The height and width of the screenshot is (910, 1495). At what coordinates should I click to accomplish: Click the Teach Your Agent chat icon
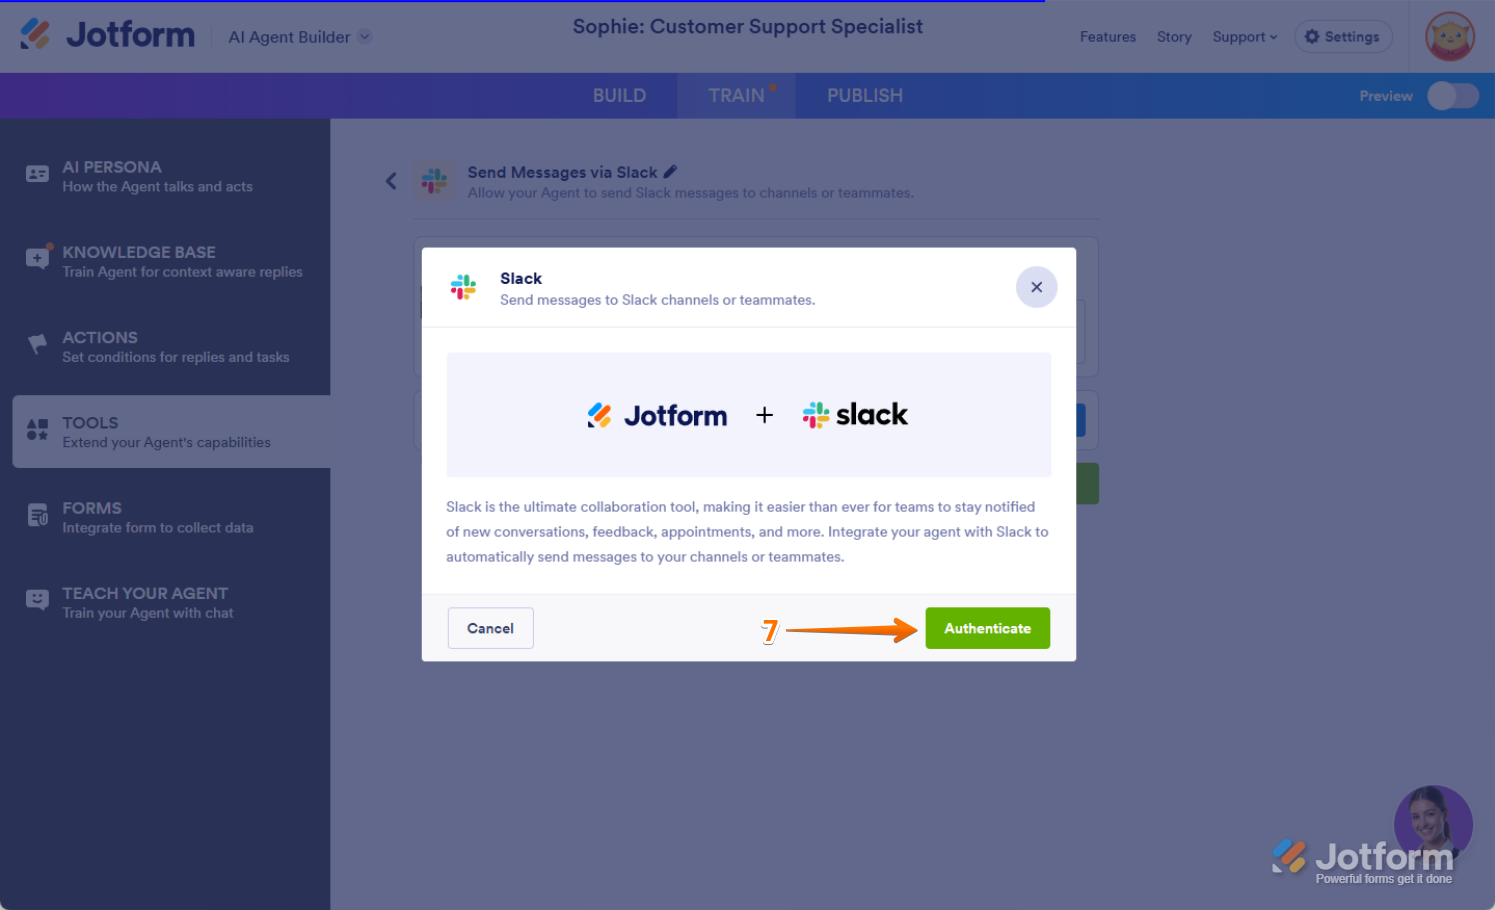click(37, 600)
